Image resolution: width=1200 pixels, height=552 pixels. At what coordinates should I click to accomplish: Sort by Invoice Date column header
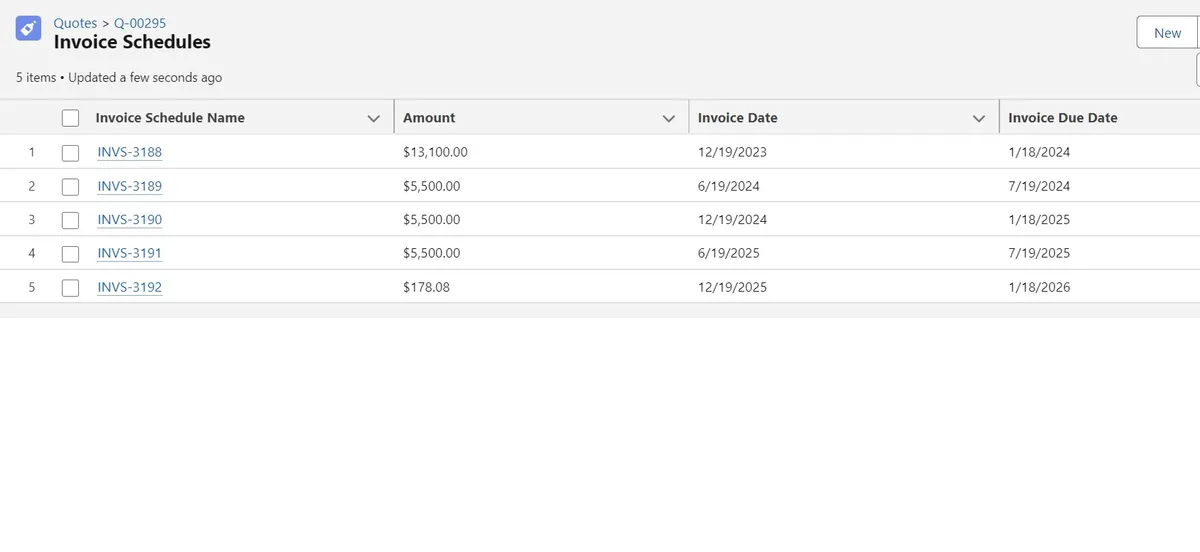(737, 118)
